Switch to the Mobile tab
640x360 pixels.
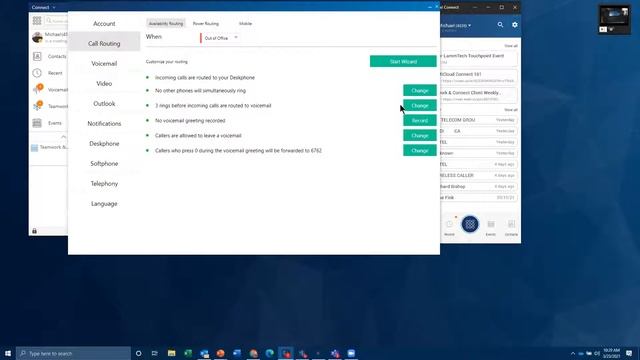245,24
